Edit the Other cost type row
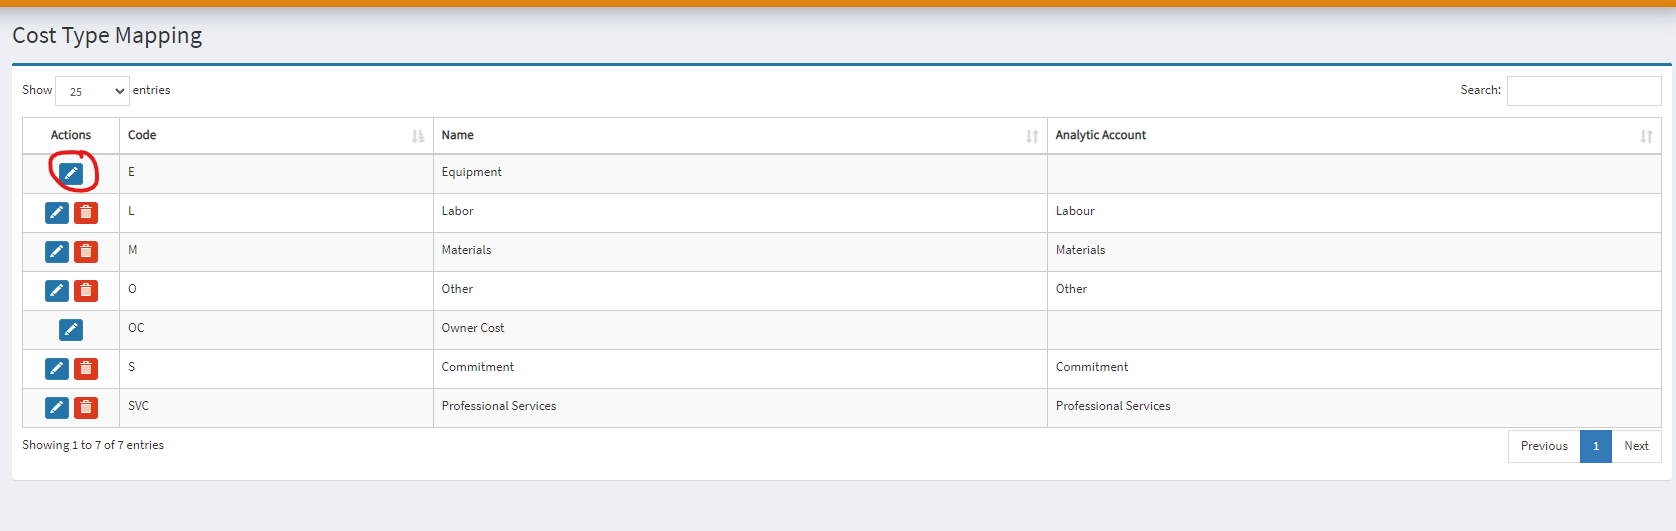Screen dimensions: 1676x531 [x=57, y=290]
